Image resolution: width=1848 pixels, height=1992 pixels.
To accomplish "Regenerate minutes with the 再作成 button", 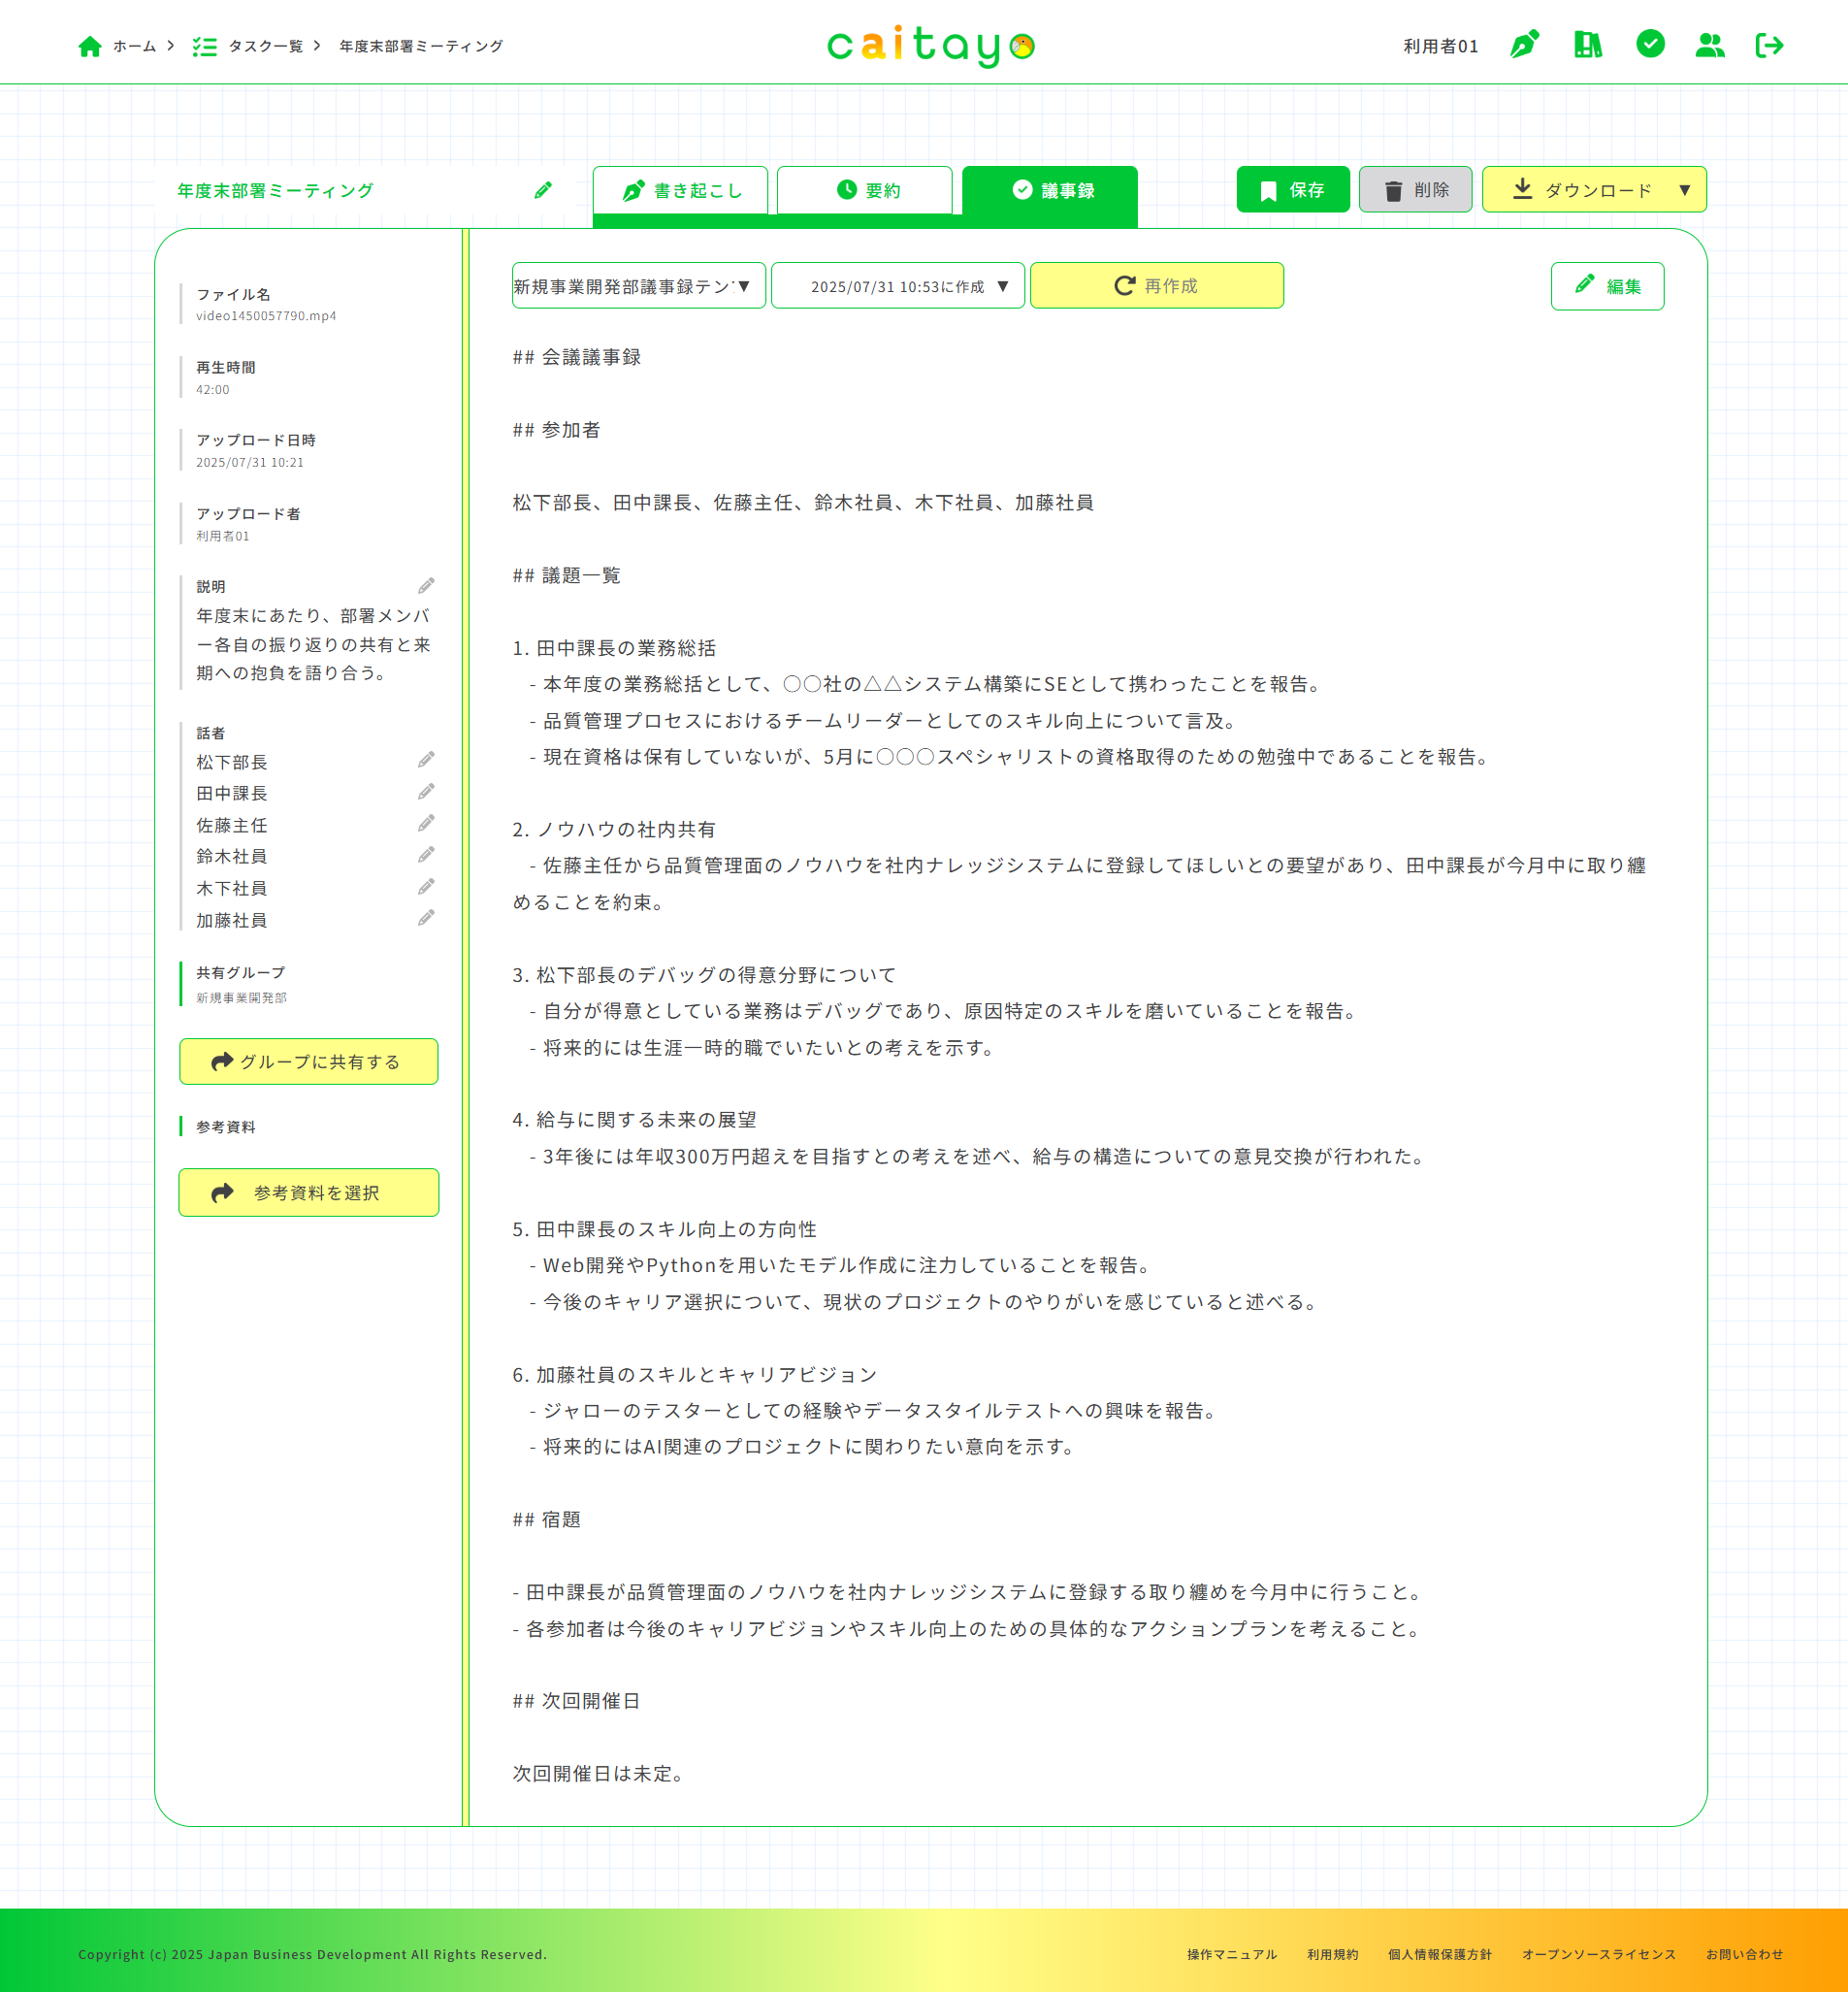I will pos(1156,285).
